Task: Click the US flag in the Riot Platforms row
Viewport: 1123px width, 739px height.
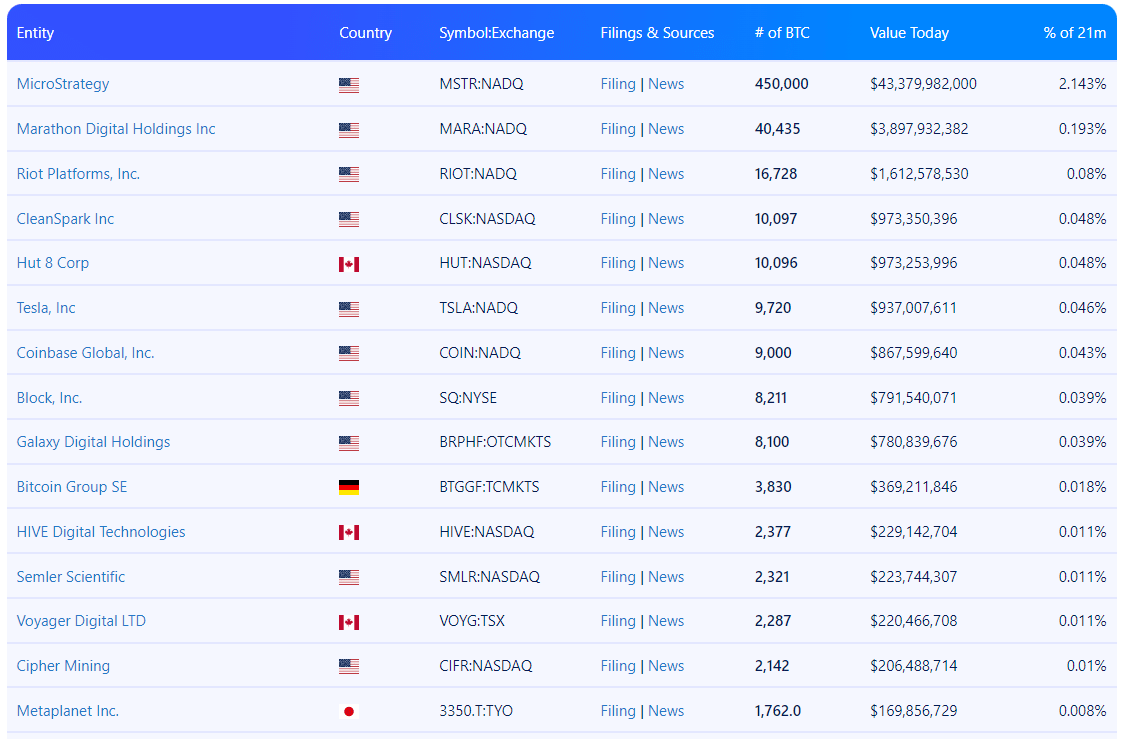Action: point(349,175)
